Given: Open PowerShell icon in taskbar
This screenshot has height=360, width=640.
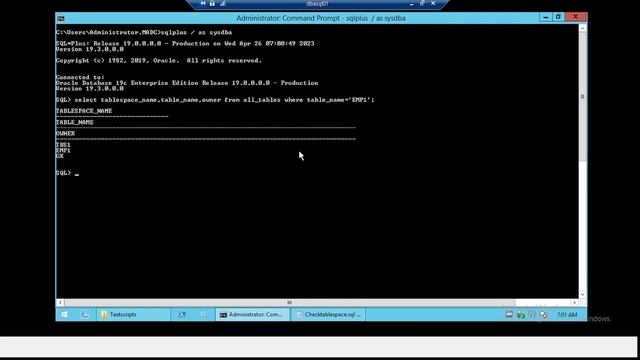Looking at the screenshot, I should tap(182, 315).
